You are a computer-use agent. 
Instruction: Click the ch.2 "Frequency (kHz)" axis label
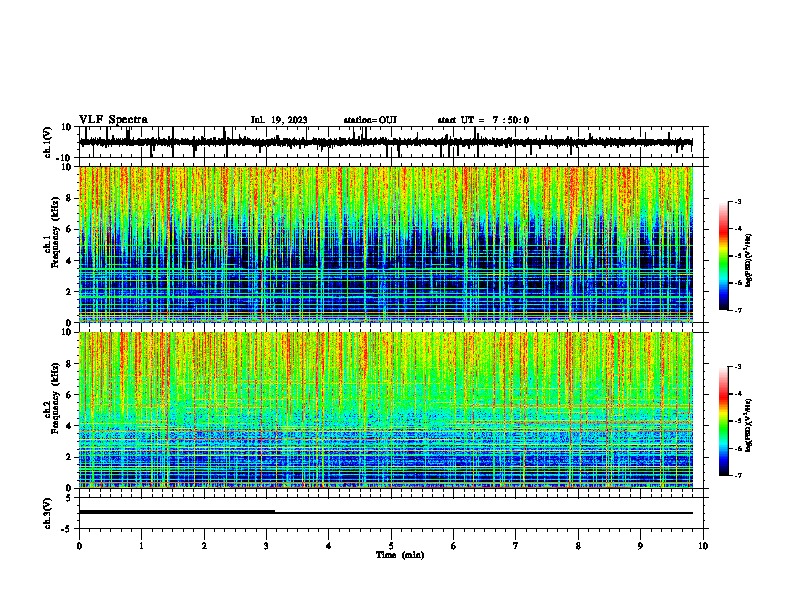[x=55, y=398]
